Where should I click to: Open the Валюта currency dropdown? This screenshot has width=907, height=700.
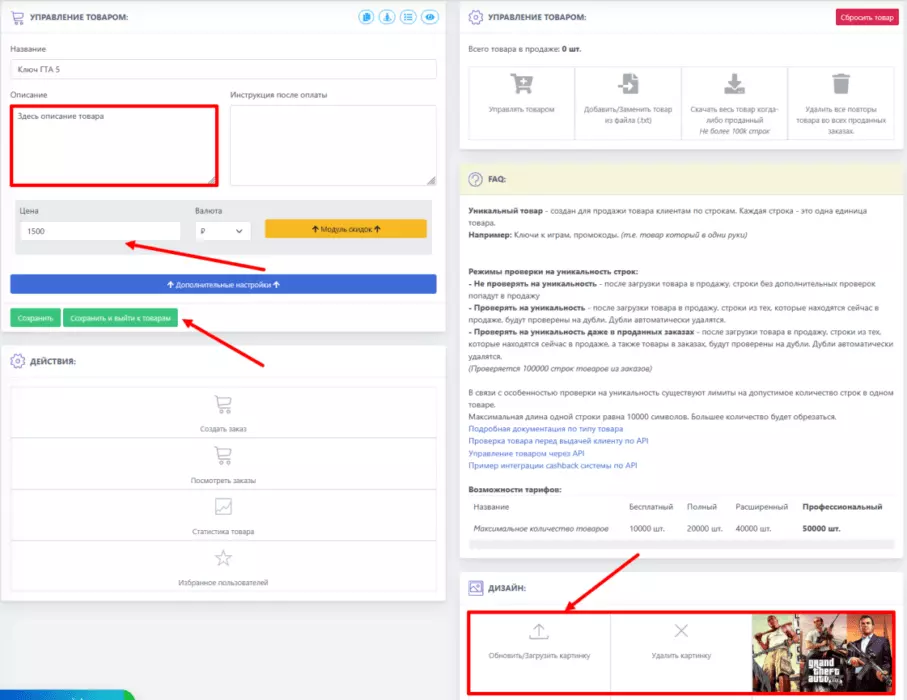pos(223,231)
